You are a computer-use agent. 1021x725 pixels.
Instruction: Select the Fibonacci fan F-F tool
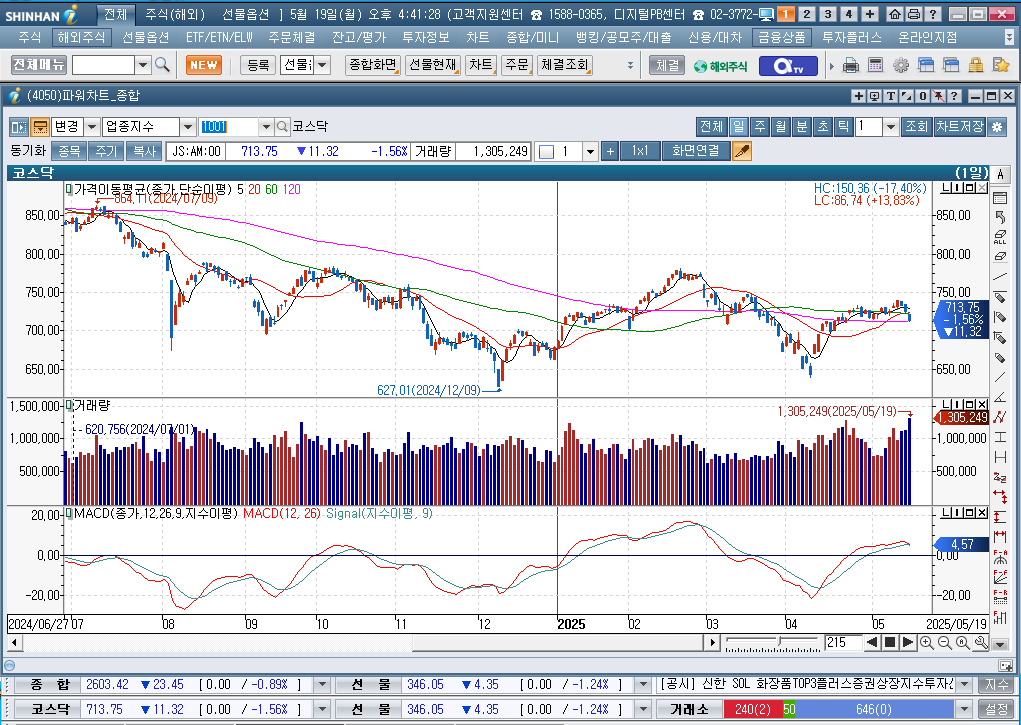tap(1000, 577)
